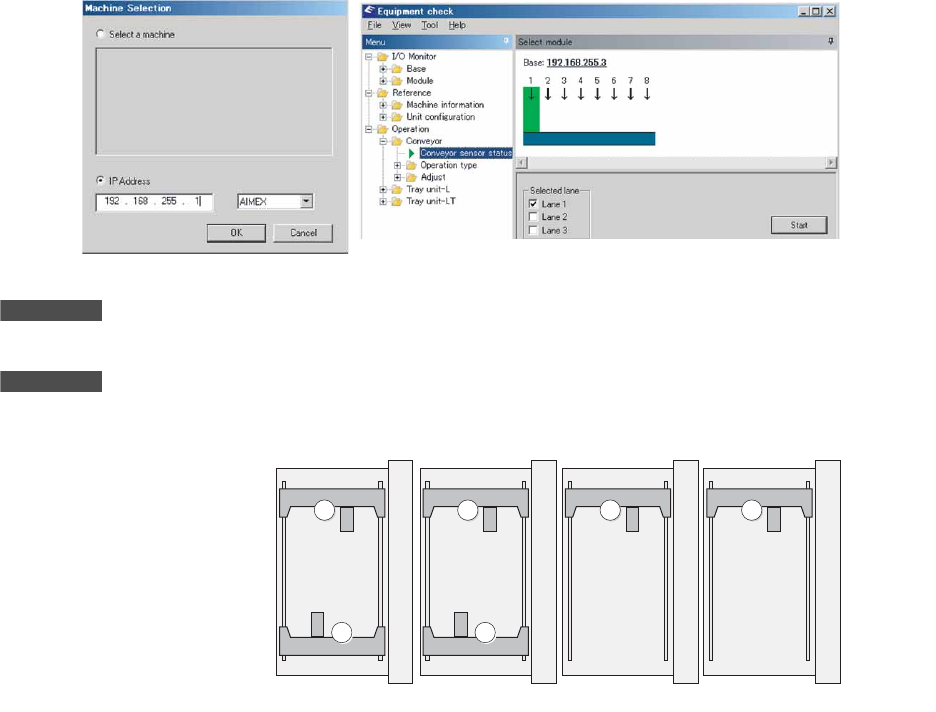This screenshot has width=936, height=712.
Task: Open the Tool menu
Action: click(430, 25)
